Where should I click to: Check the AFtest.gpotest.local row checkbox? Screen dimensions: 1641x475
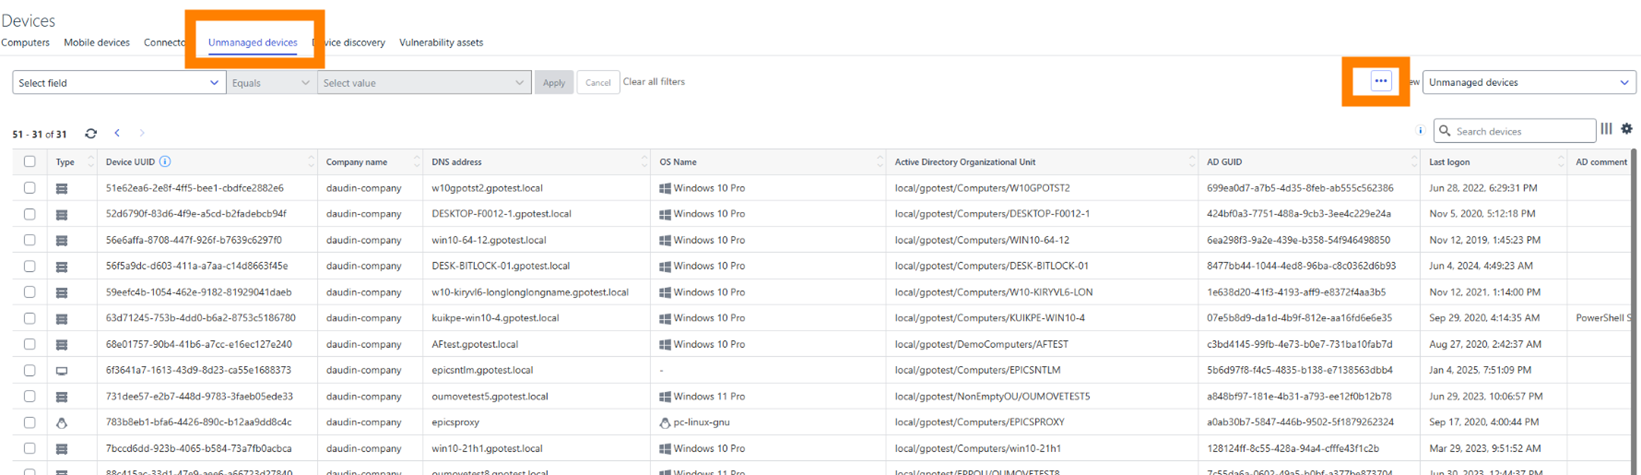[x=30, y=344]
